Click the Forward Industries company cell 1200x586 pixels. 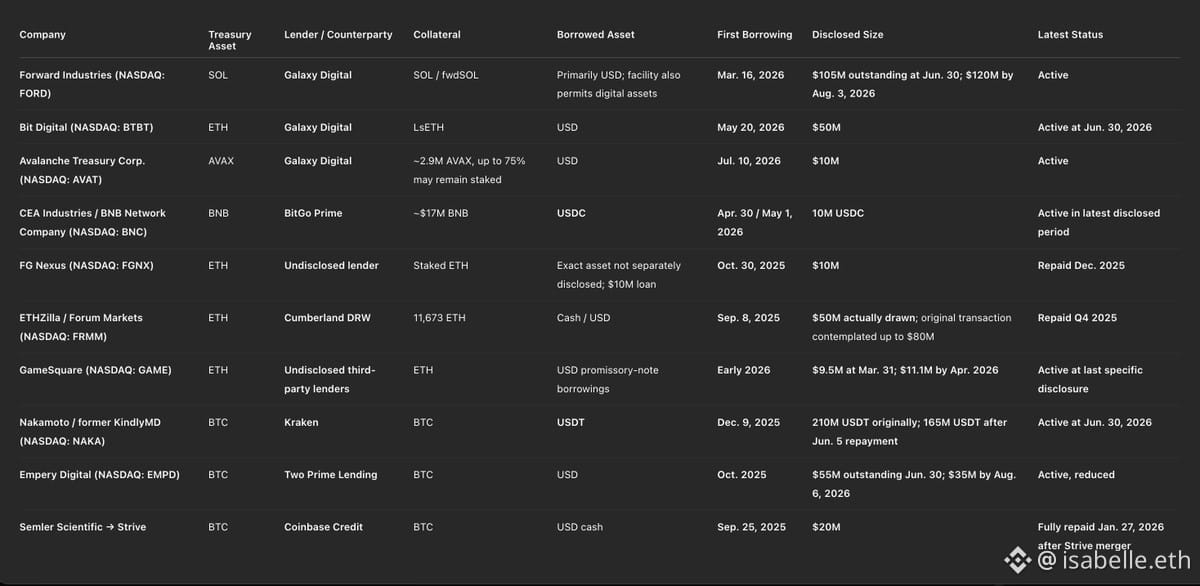[92, 84]
